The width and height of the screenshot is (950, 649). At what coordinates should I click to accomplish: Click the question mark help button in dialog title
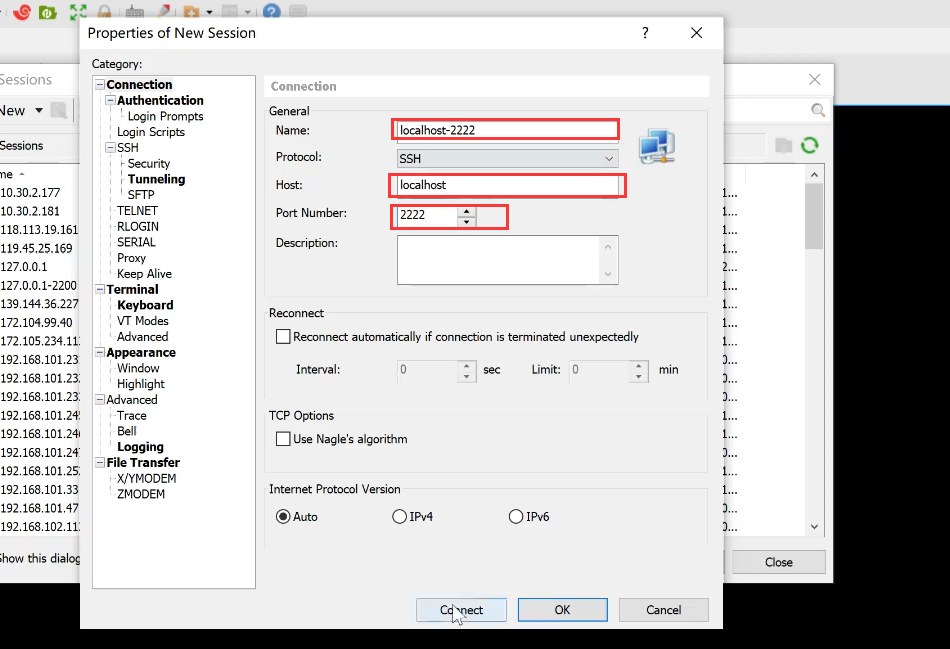(645, 33)
